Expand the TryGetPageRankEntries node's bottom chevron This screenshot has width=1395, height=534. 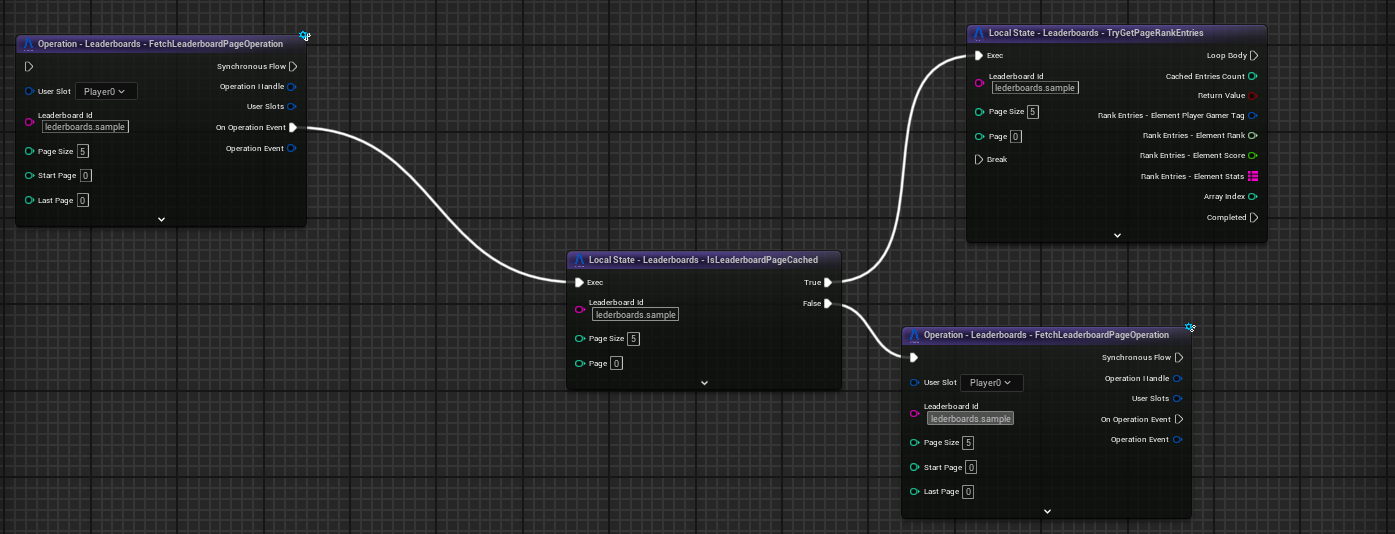point(1117,236)
